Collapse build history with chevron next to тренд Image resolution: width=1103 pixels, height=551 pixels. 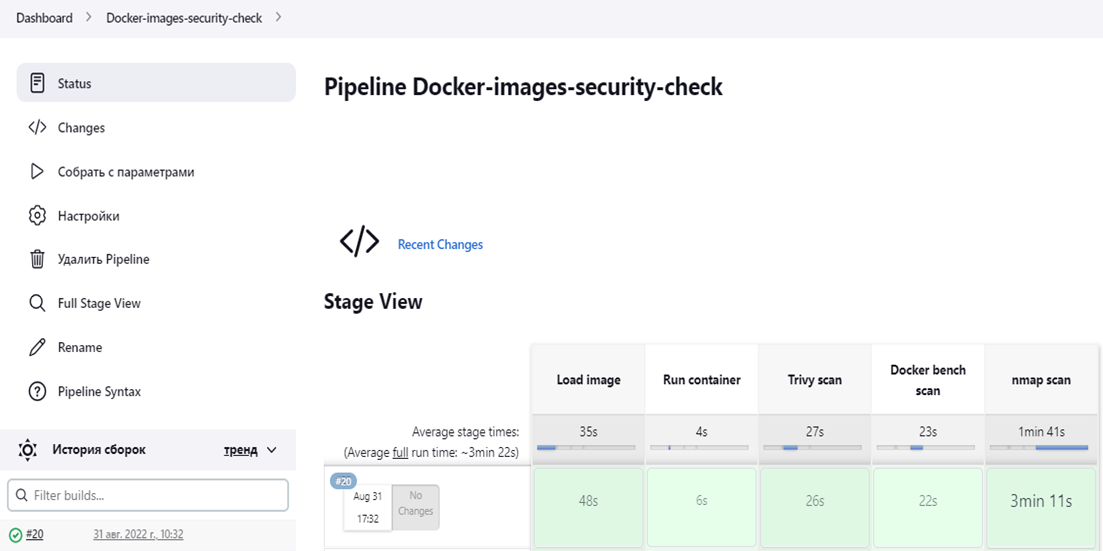(273, 450)
